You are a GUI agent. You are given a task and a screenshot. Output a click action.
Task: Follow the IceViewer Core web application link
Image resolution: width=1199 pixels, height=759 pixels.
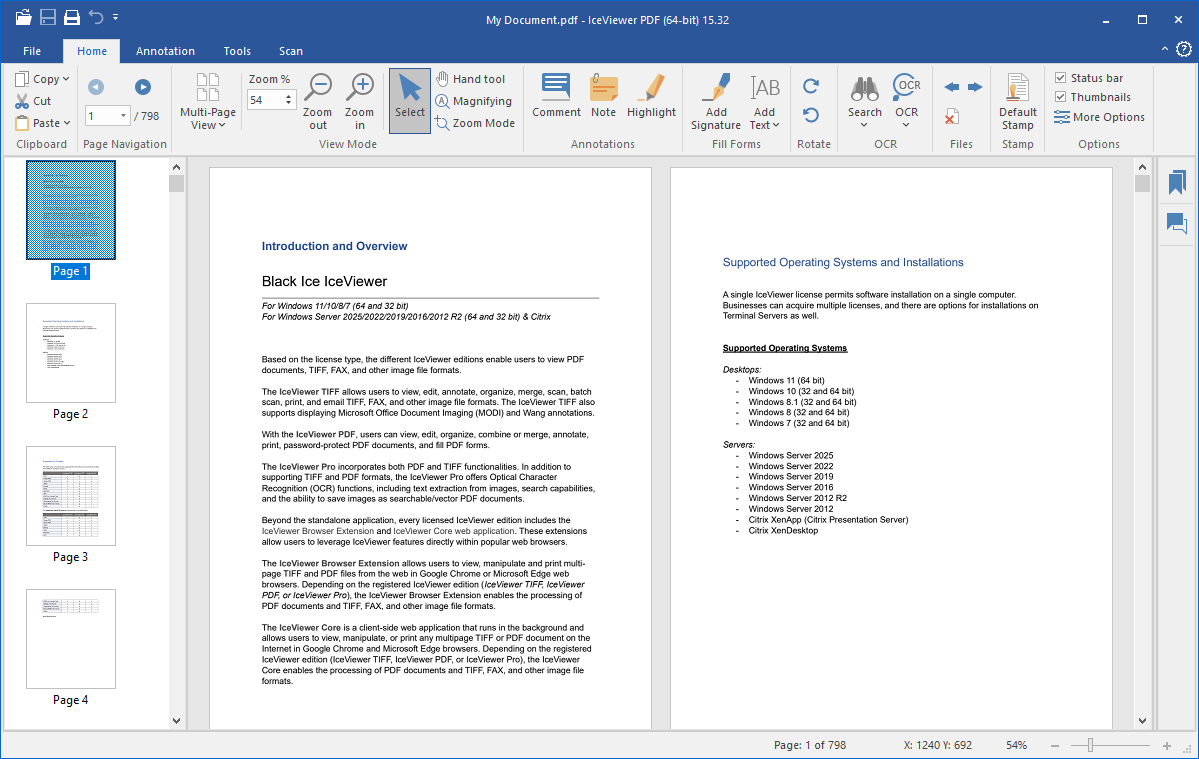[454, 531]
